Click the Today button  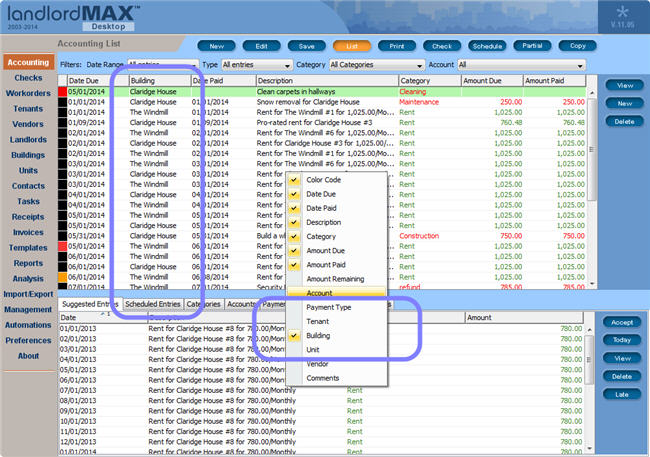click(x=622, y=340)
